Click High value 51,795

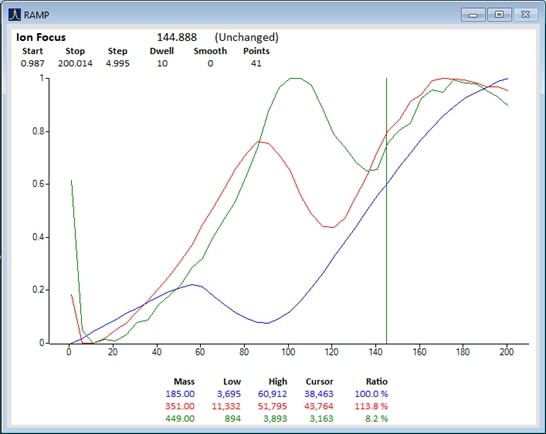273,406
